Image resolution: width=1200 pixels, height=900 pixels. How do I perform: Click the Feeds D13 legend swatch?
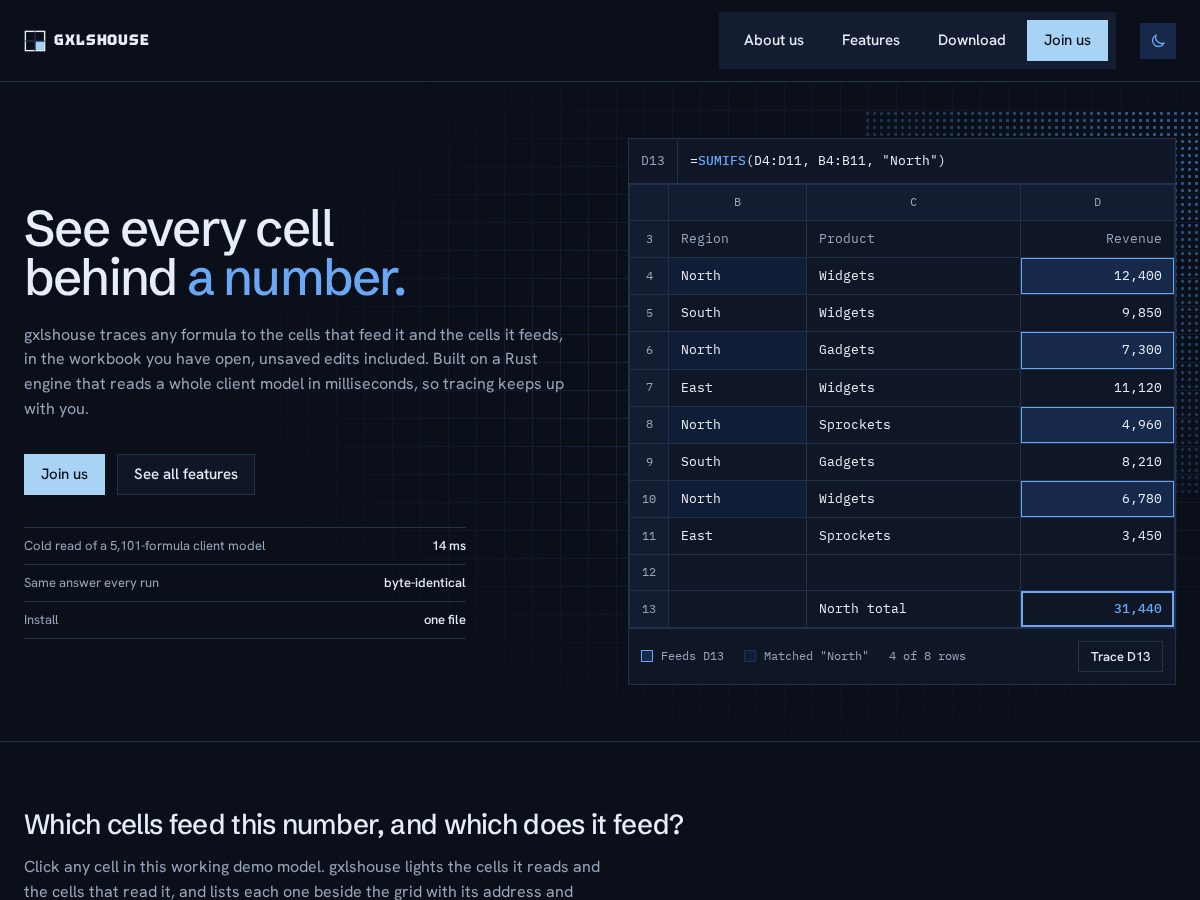coord(647,656)
